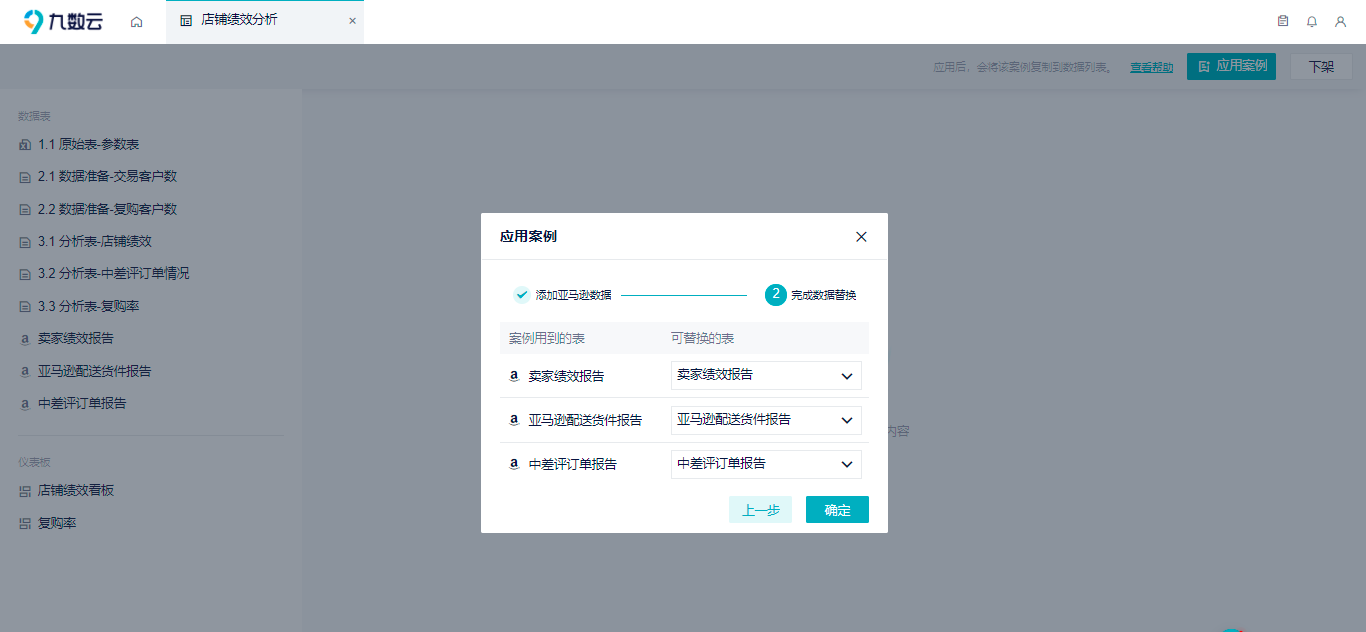This screenshot has height=632, width=1366.
Task: Select 卖家绩效报告 in sidebar list
Action: point(76,338)
